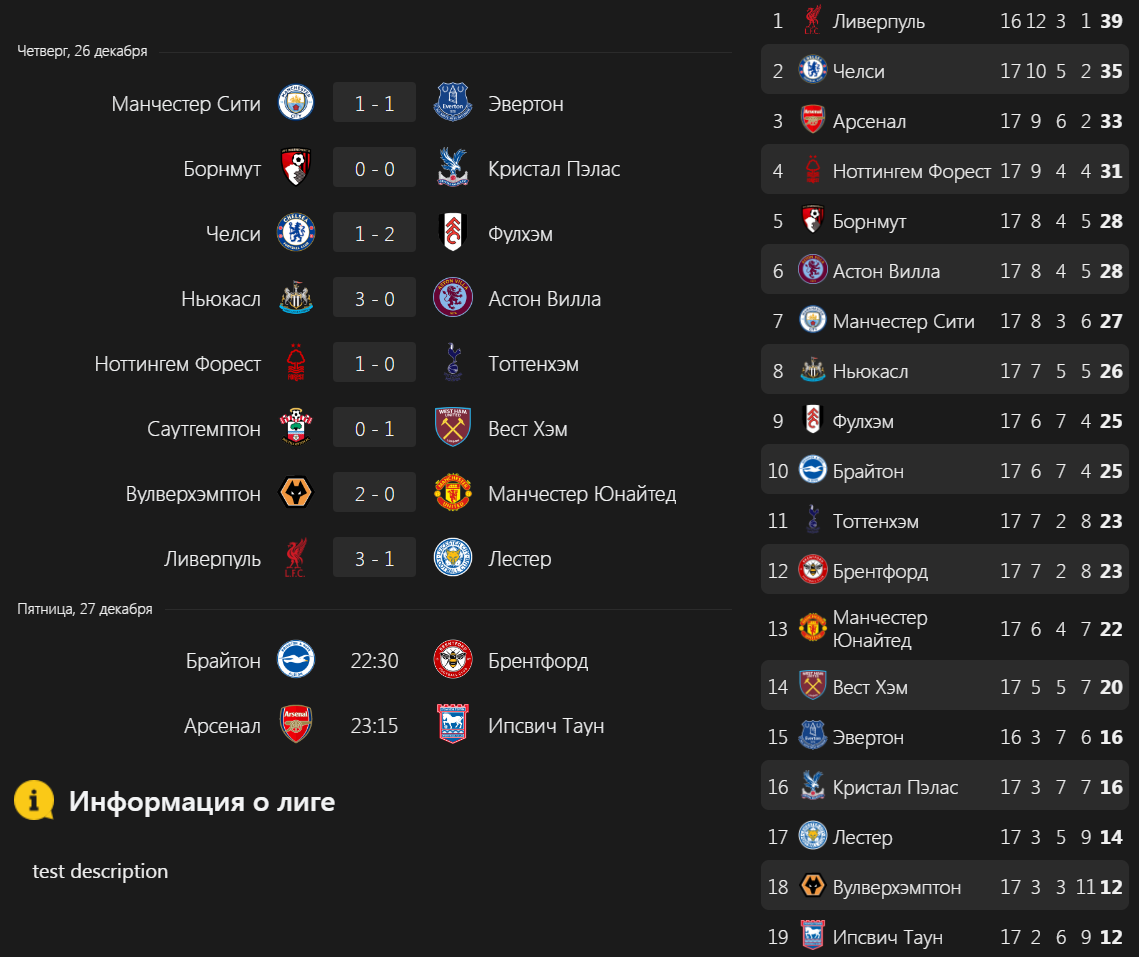Click the Tottenham crest in the match list
The width and height of the screenshot is (1139, 957).
click(x=453, y=363)
